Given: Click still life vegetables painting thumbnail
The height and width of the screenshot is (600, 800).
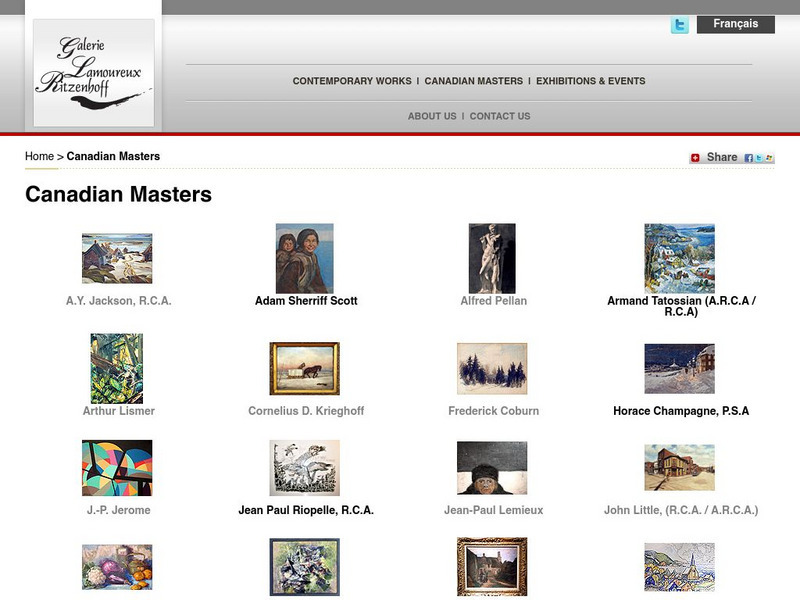Looking at the screenshot, I should pyautogui.click(x=117, y=567).
